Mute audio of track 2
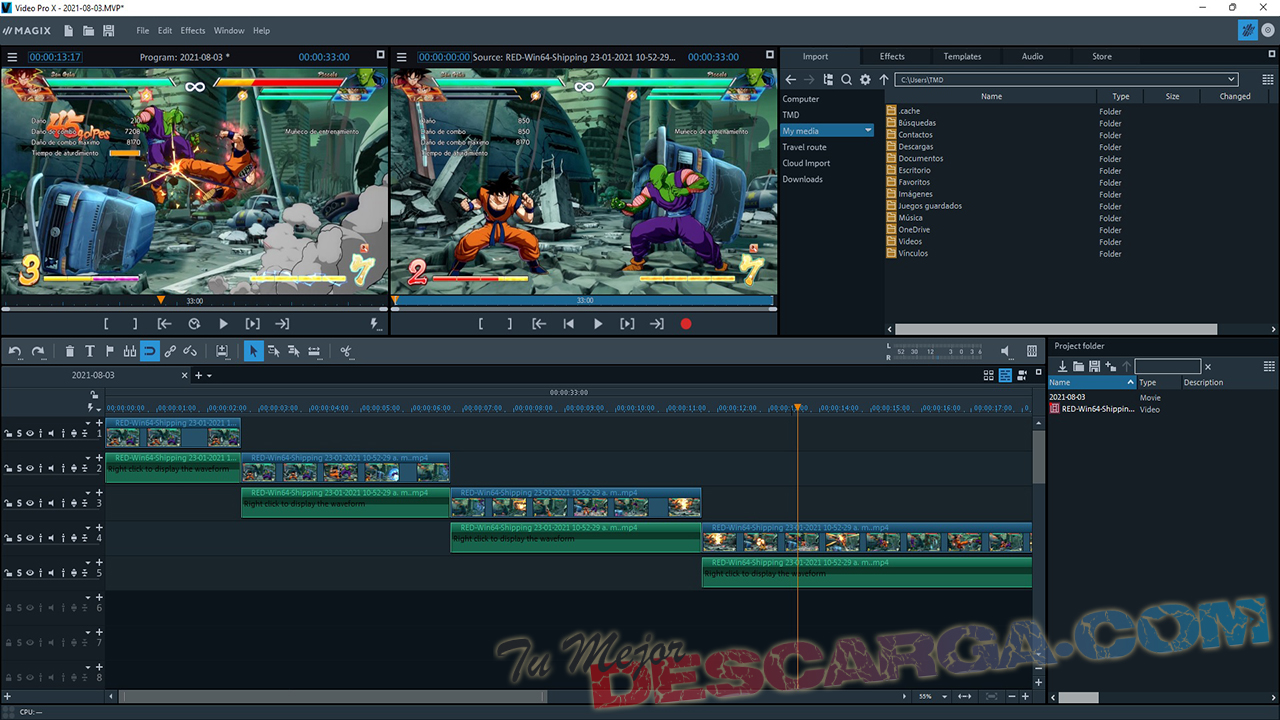The height and width of the screenshot is (720, 1280). (x=51, y=468)
